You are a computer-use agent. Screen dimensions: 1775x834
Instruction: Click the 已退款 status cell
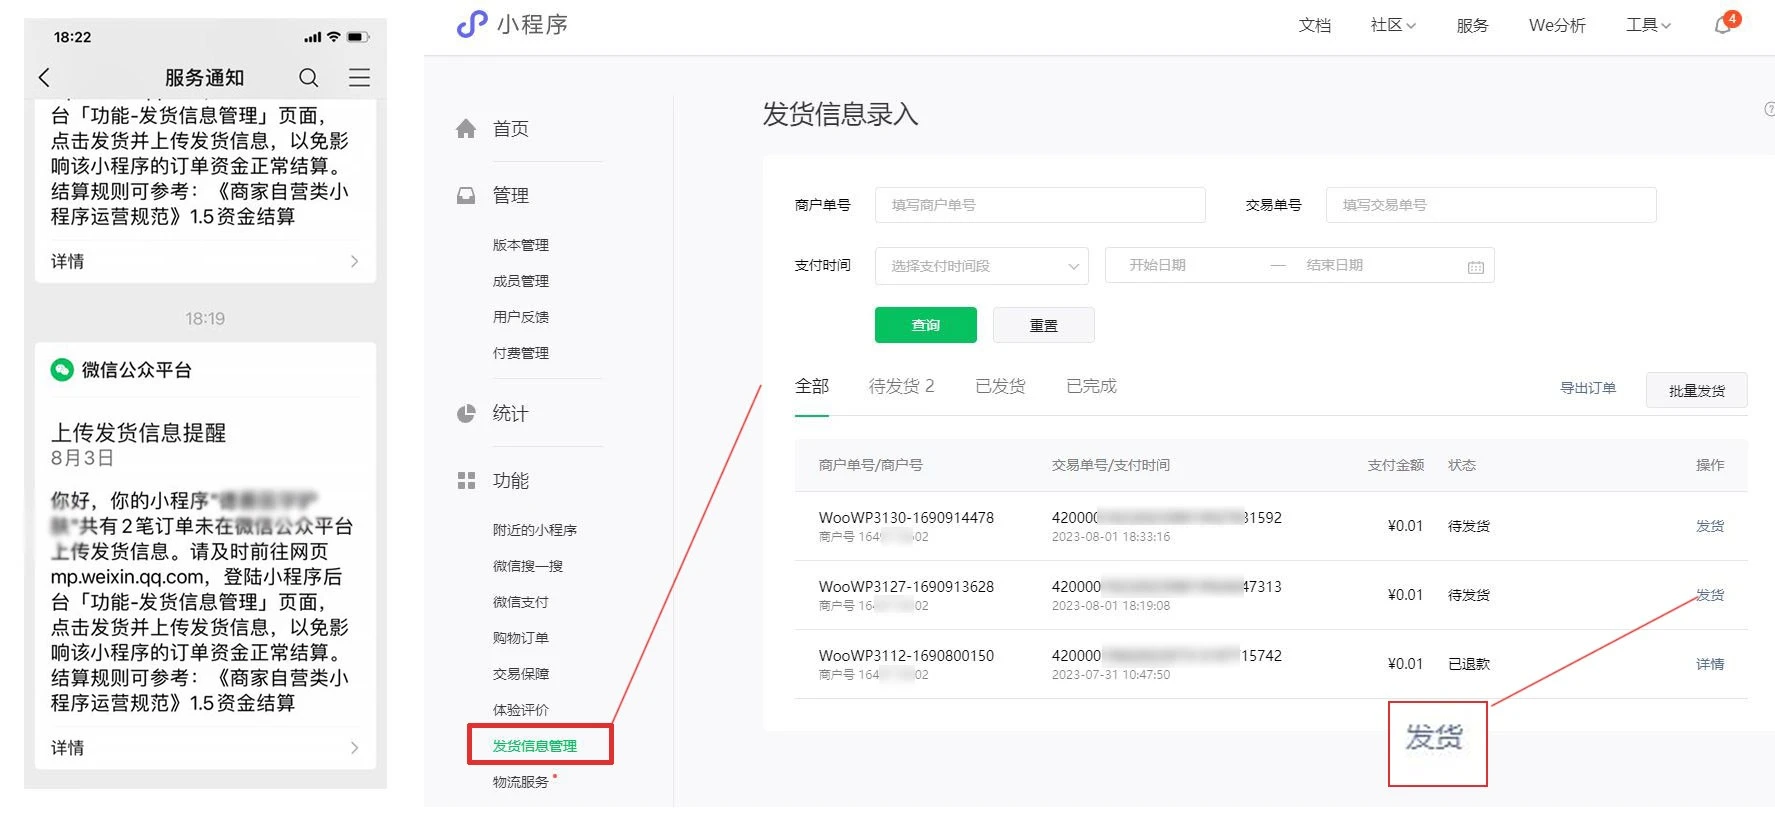tap(1469, 664)
